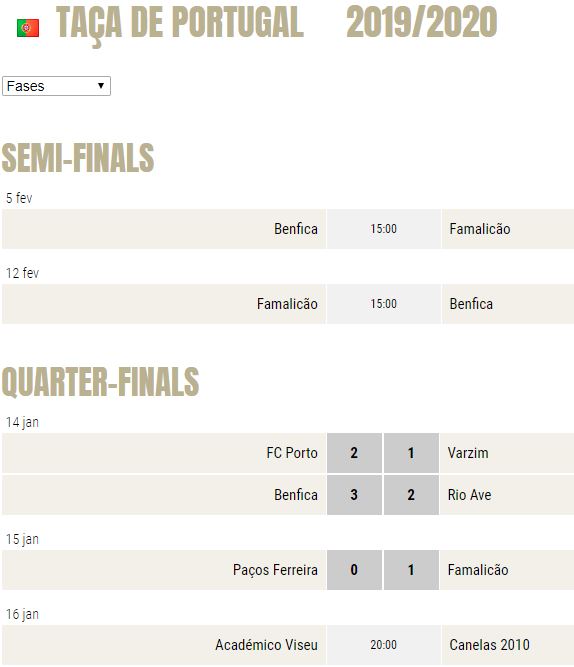Open Famalicão in 5 fev semi-final
Image resolution: width=574 pixels, height=667 pixels.
click(x=480, y=229)
